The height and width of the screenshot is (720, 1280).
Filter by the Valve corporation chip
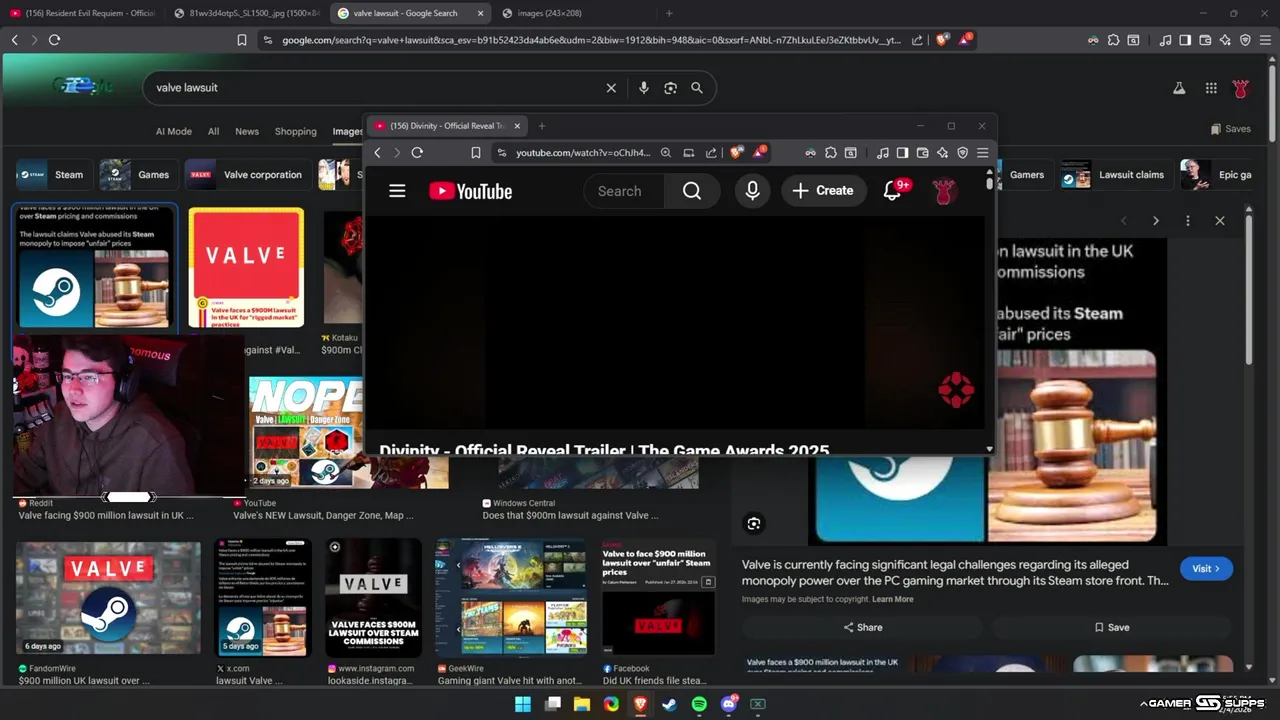point(248,174)
